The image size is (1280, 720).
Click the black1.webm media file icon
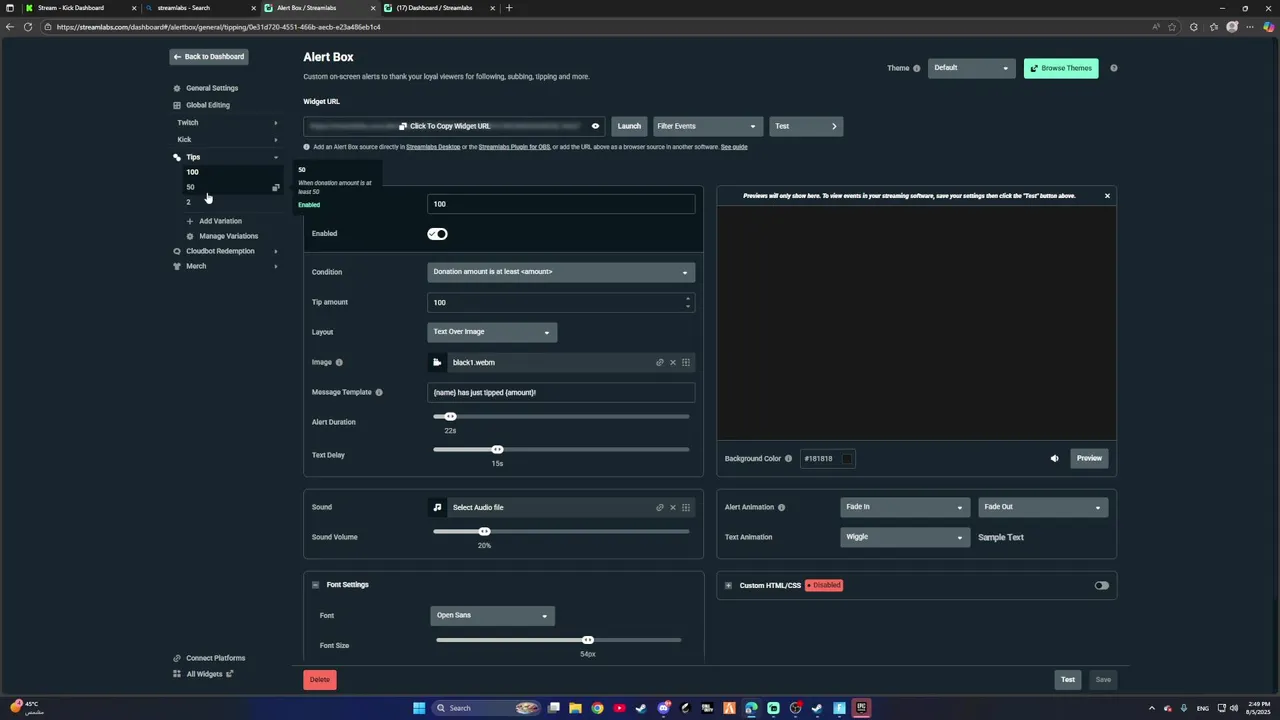437,362
